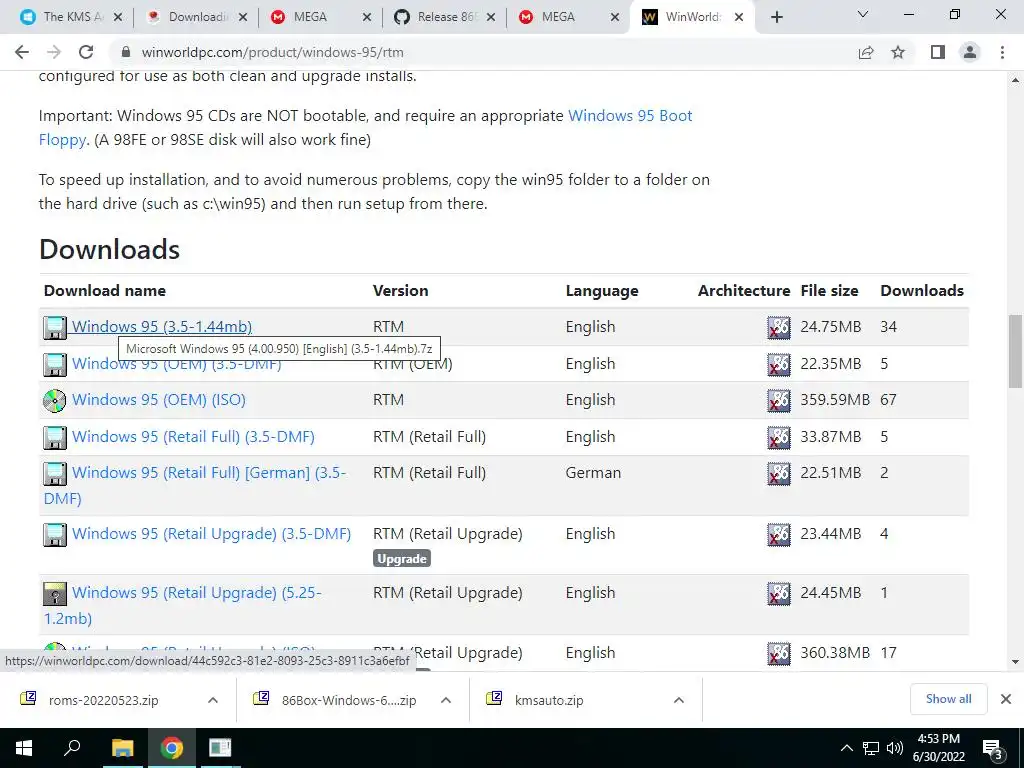Open downloaded roms-20220523.zip file
Screen dimensions: 1024x768
(x=103, y=700)
